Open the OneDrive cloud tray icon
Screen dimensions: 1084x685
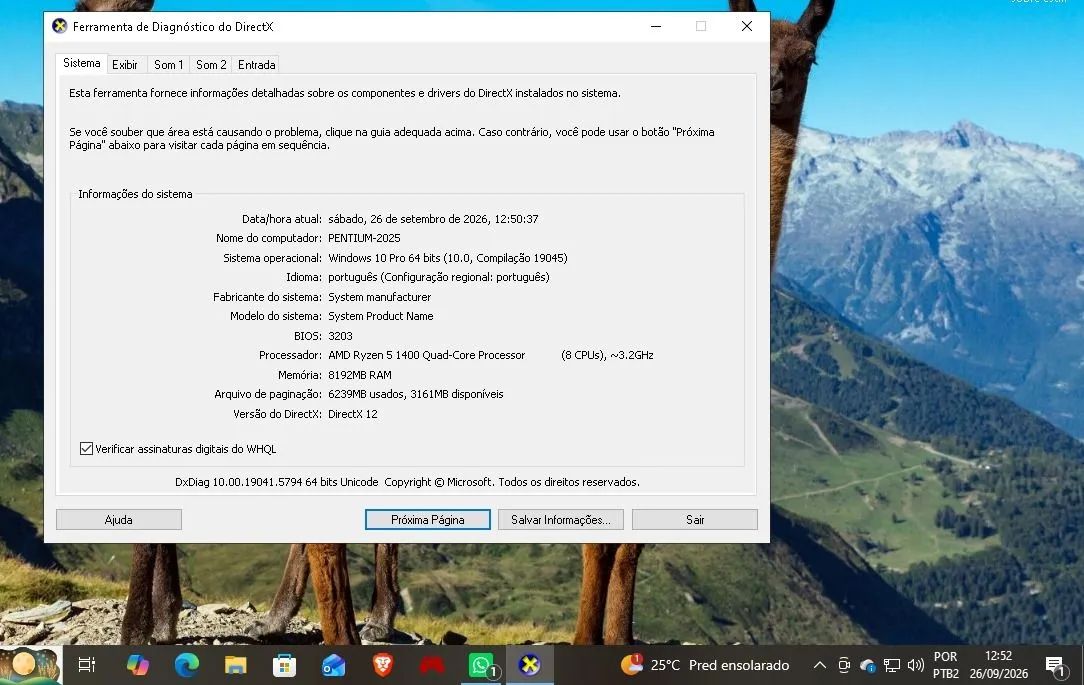pos(868,666)
